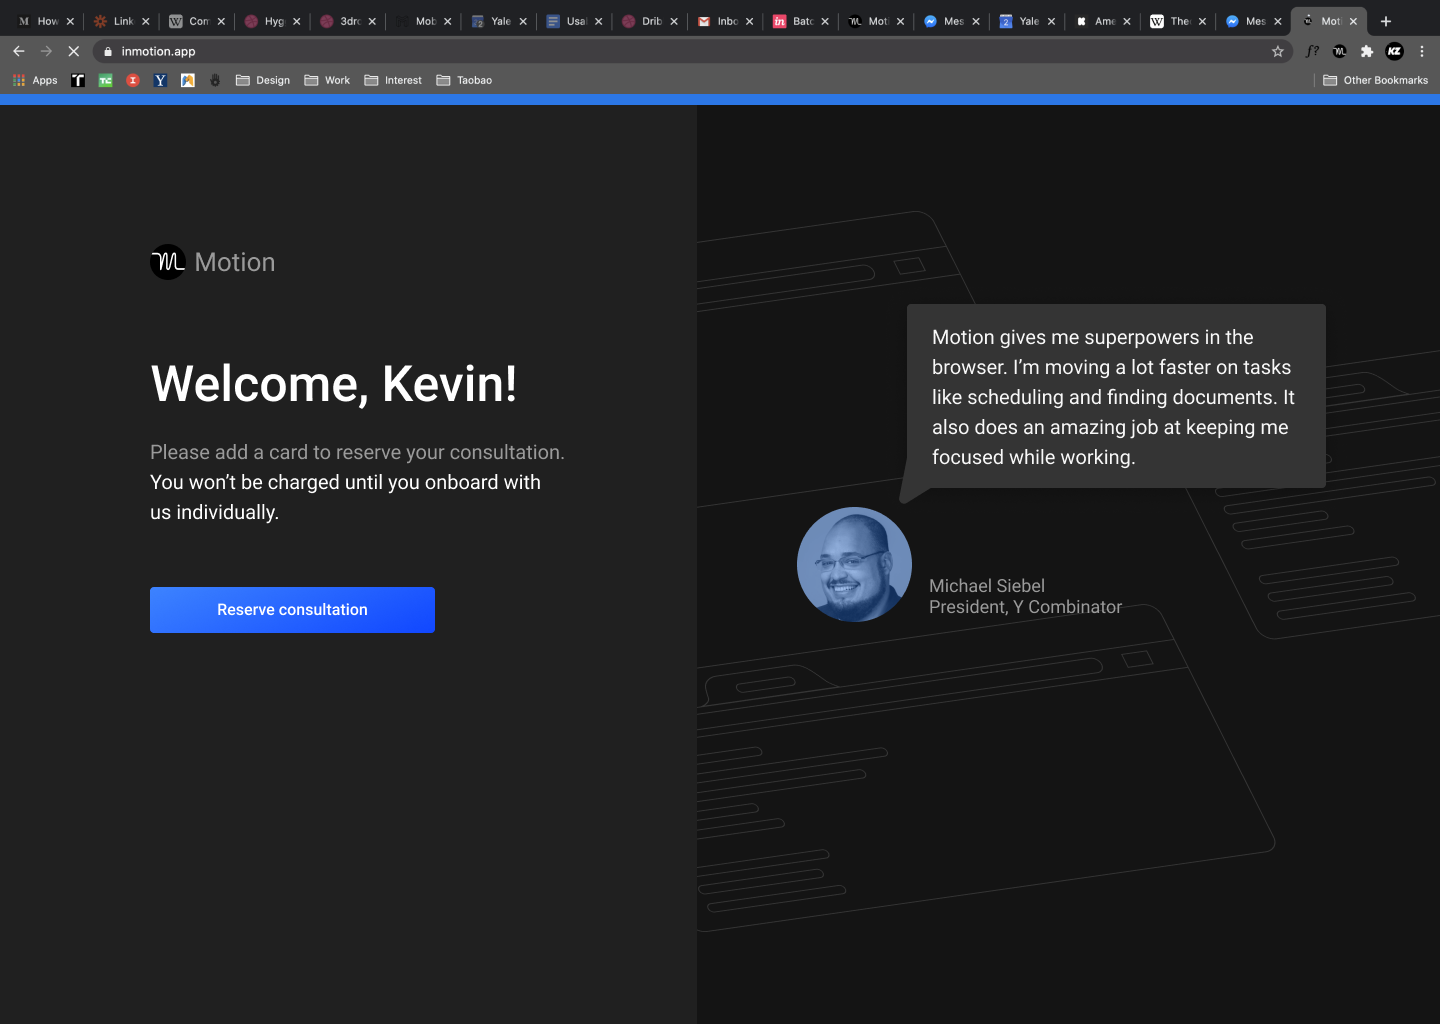
Task: Click the Michael Siebel name text
Action: click(x=987, y=586)
